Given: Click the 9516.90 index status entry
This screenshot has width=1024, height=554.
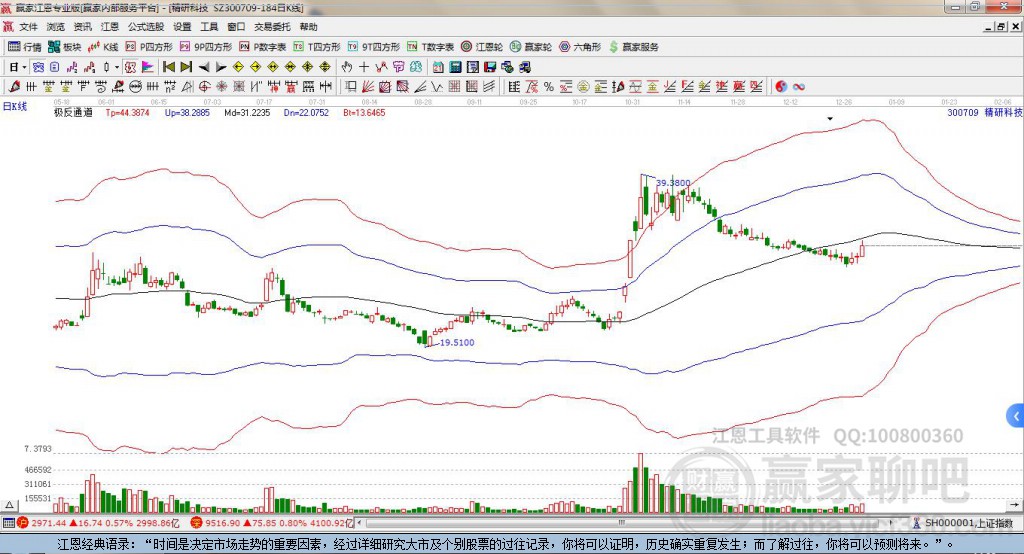Looking at the screenshot, I should click(271, 523).
